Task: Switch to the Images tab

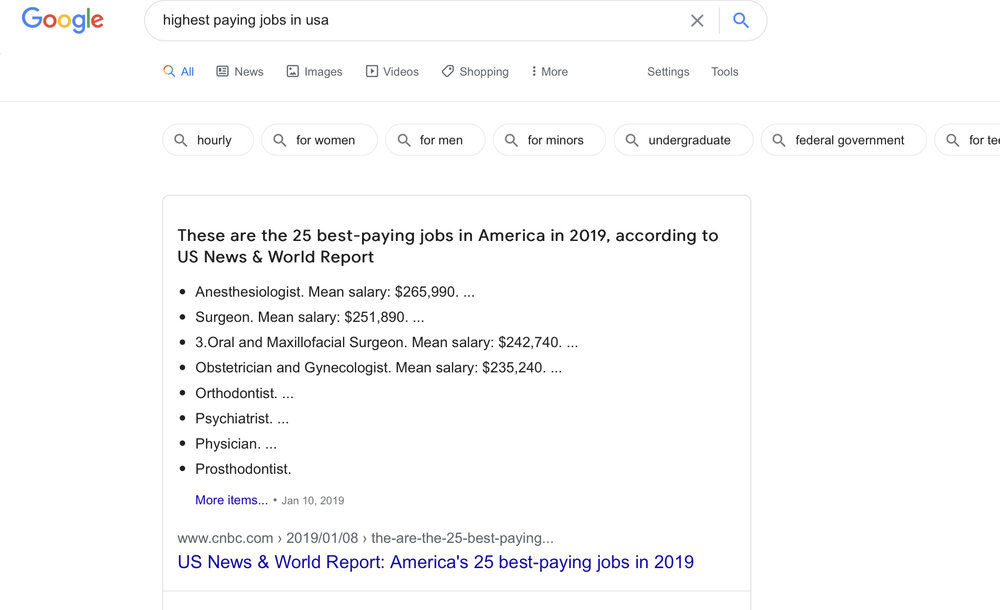Action: tap(314, 71)
